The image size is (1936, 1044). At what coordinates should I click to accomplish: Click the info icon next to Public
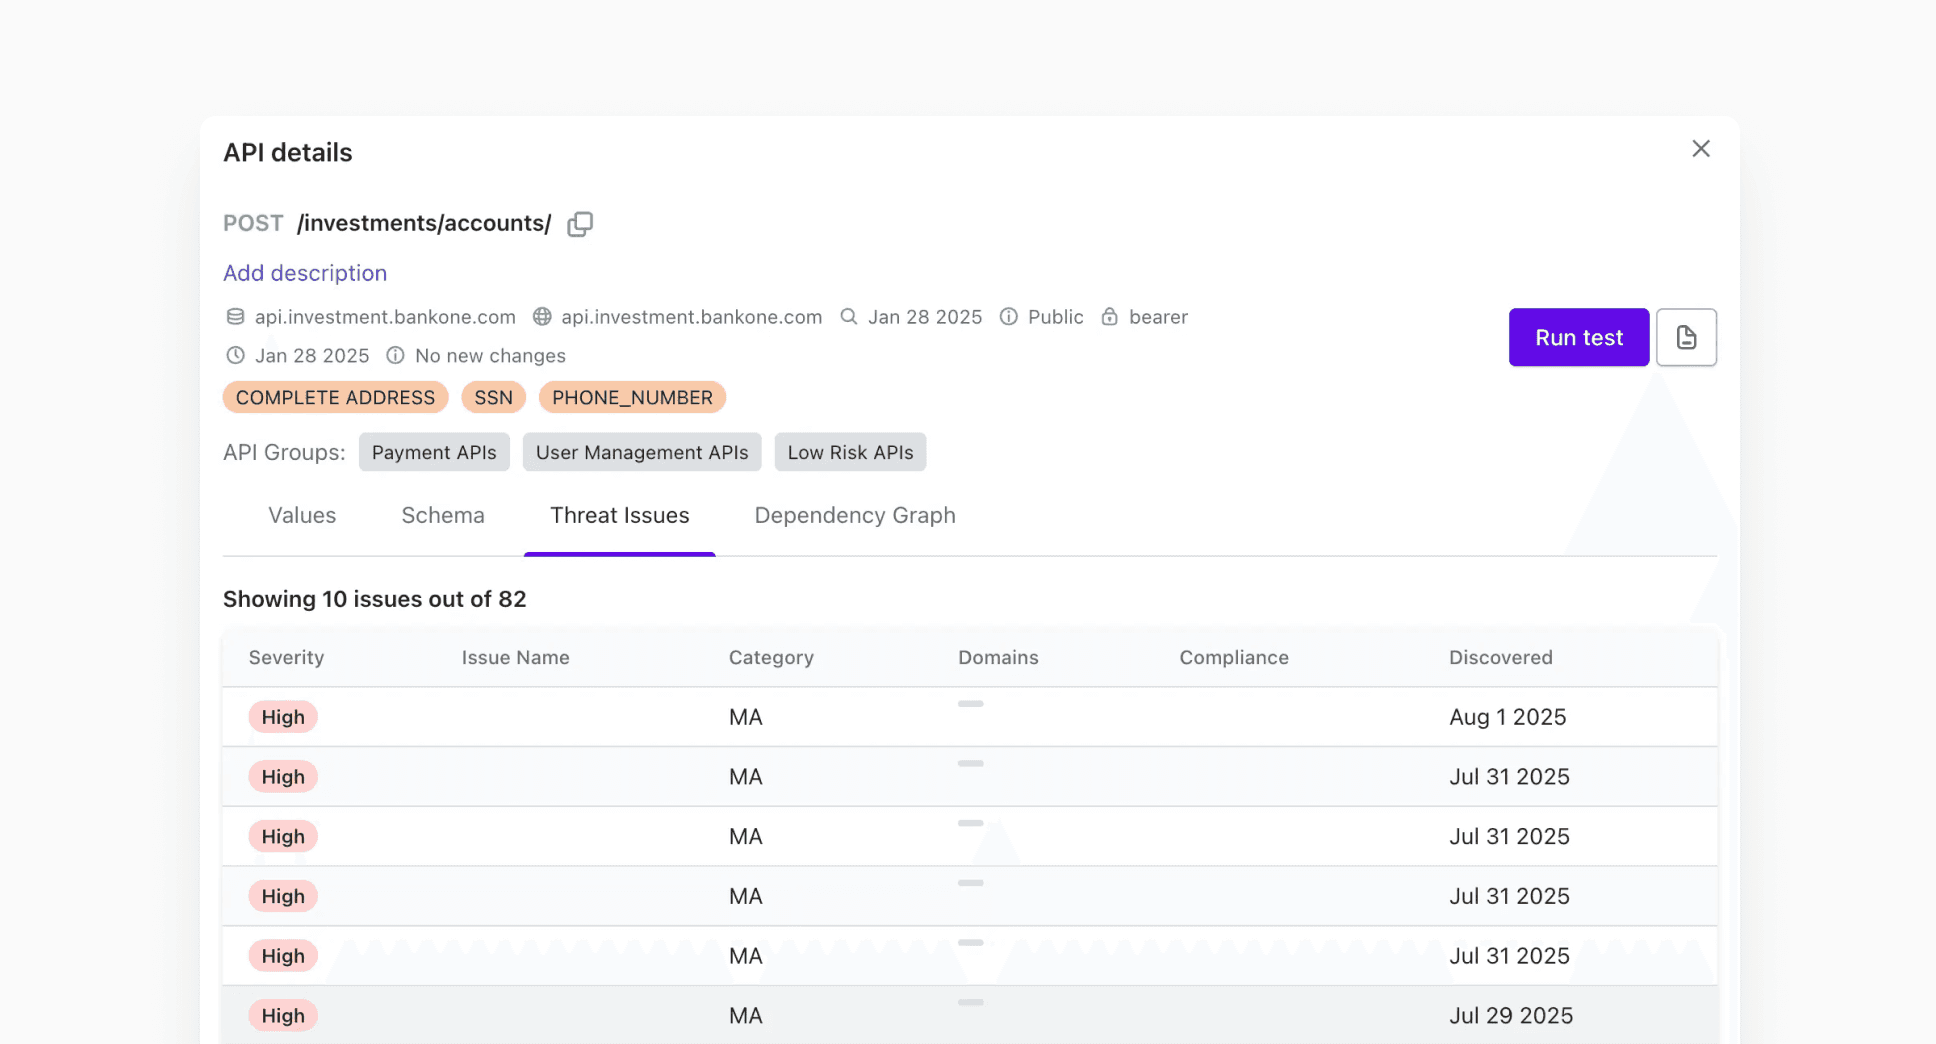click(1010, 316)
